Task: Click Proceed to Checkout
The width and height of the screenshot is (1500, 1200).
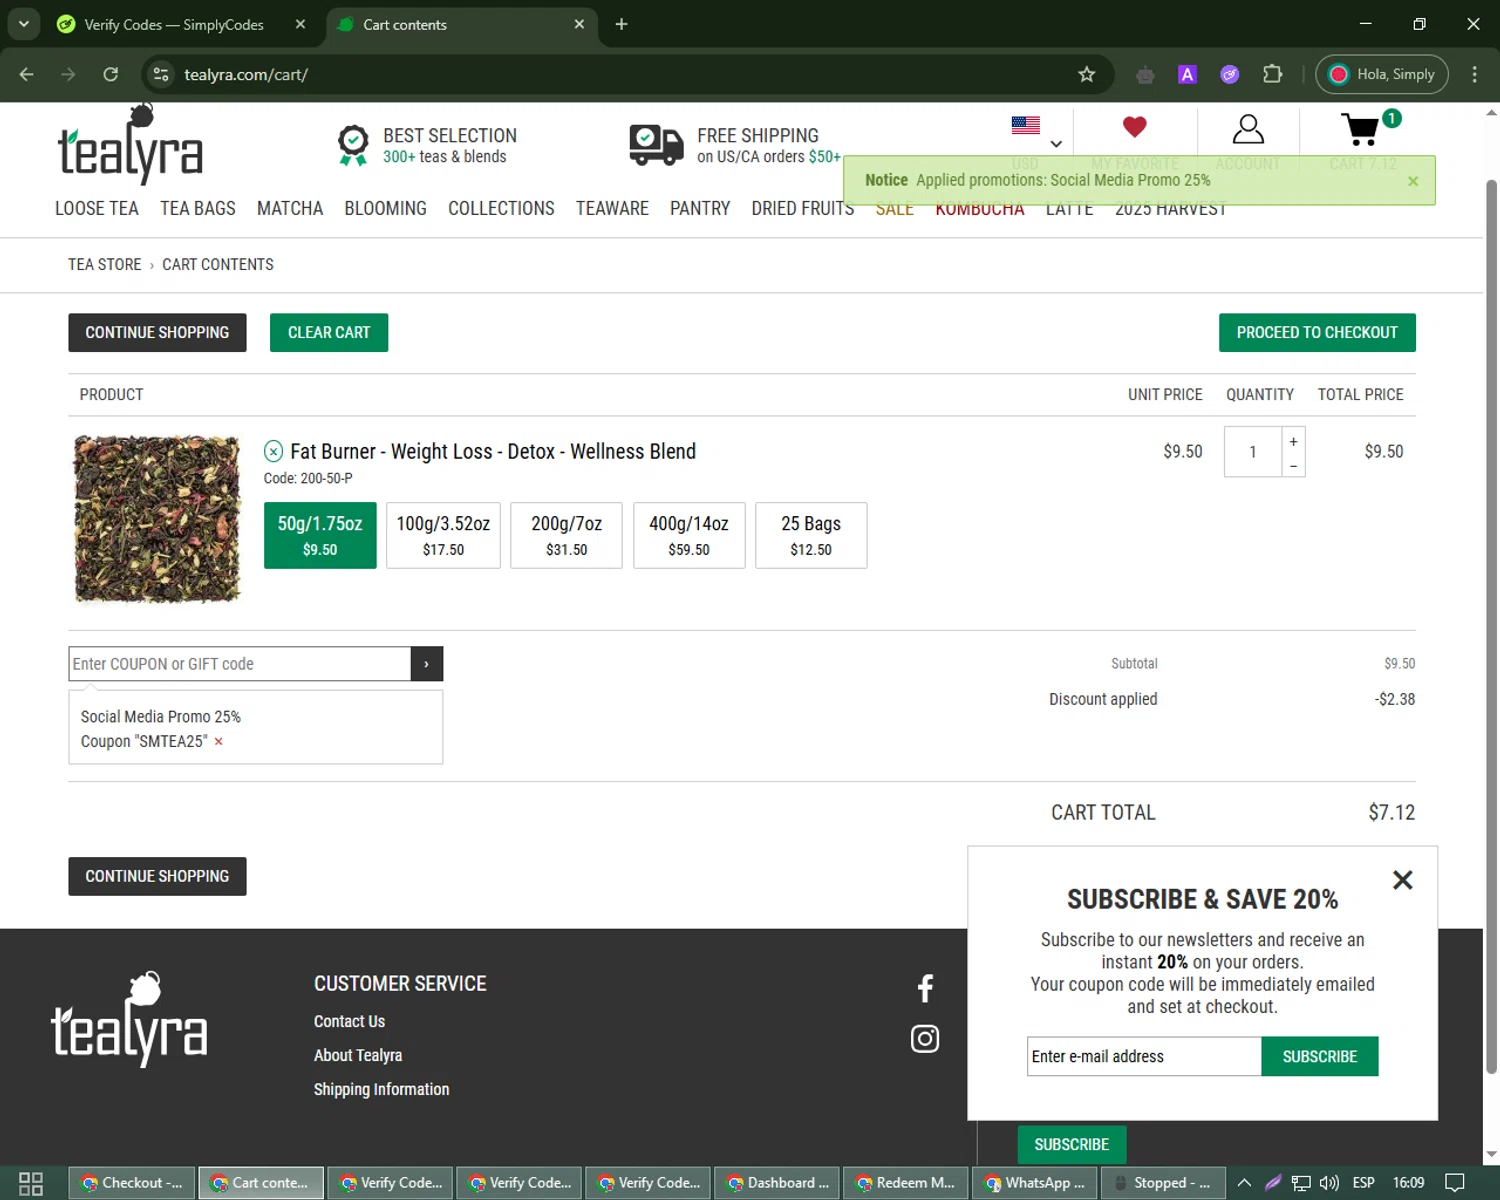Action: pos(1317,332)
